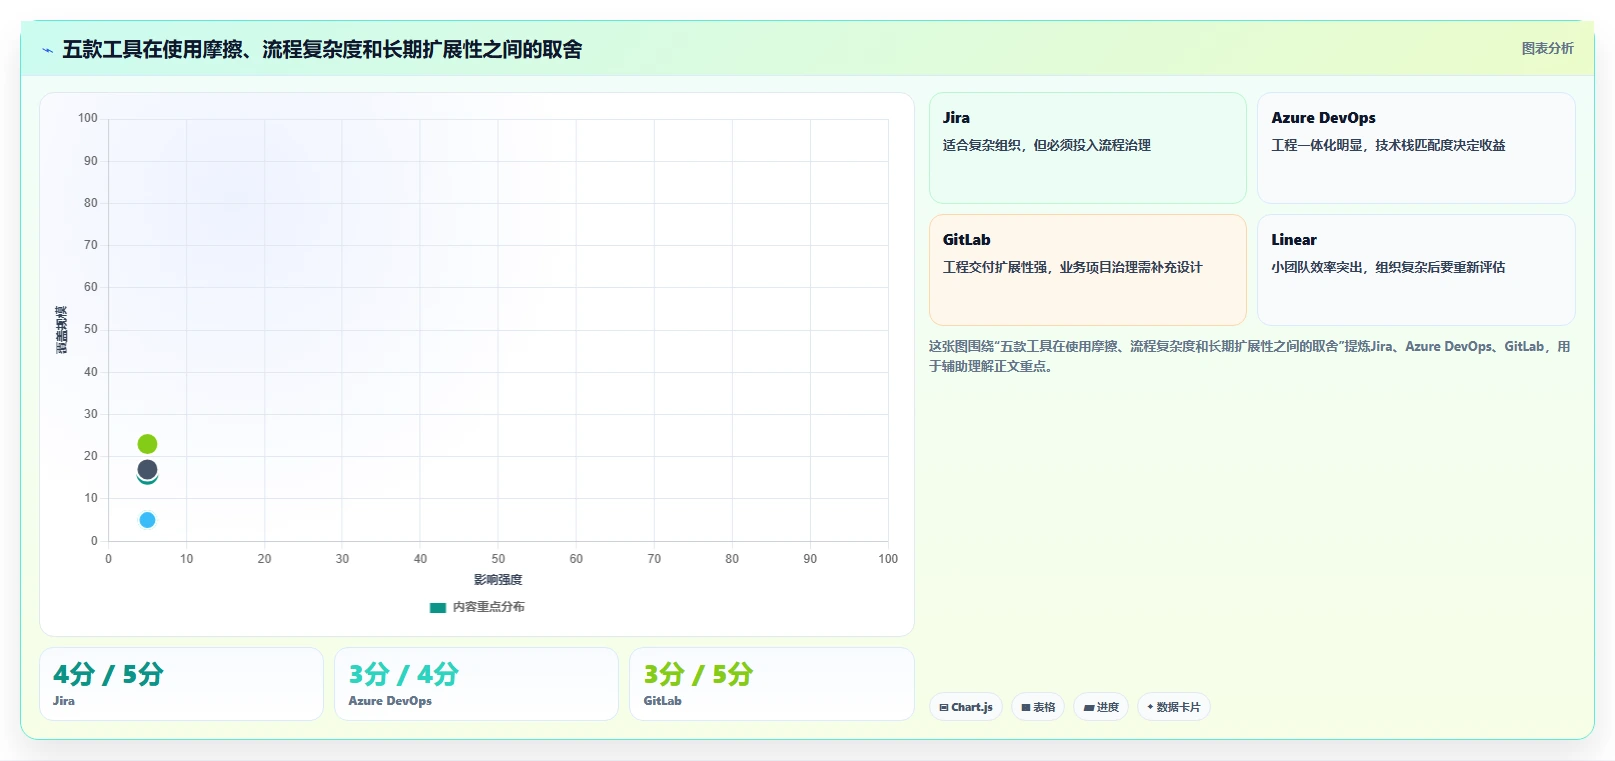The width and height of the screenshot is (1615, 761).
Task: Click the 内容重点分布 legend label
Action: [x=488, y=607]
